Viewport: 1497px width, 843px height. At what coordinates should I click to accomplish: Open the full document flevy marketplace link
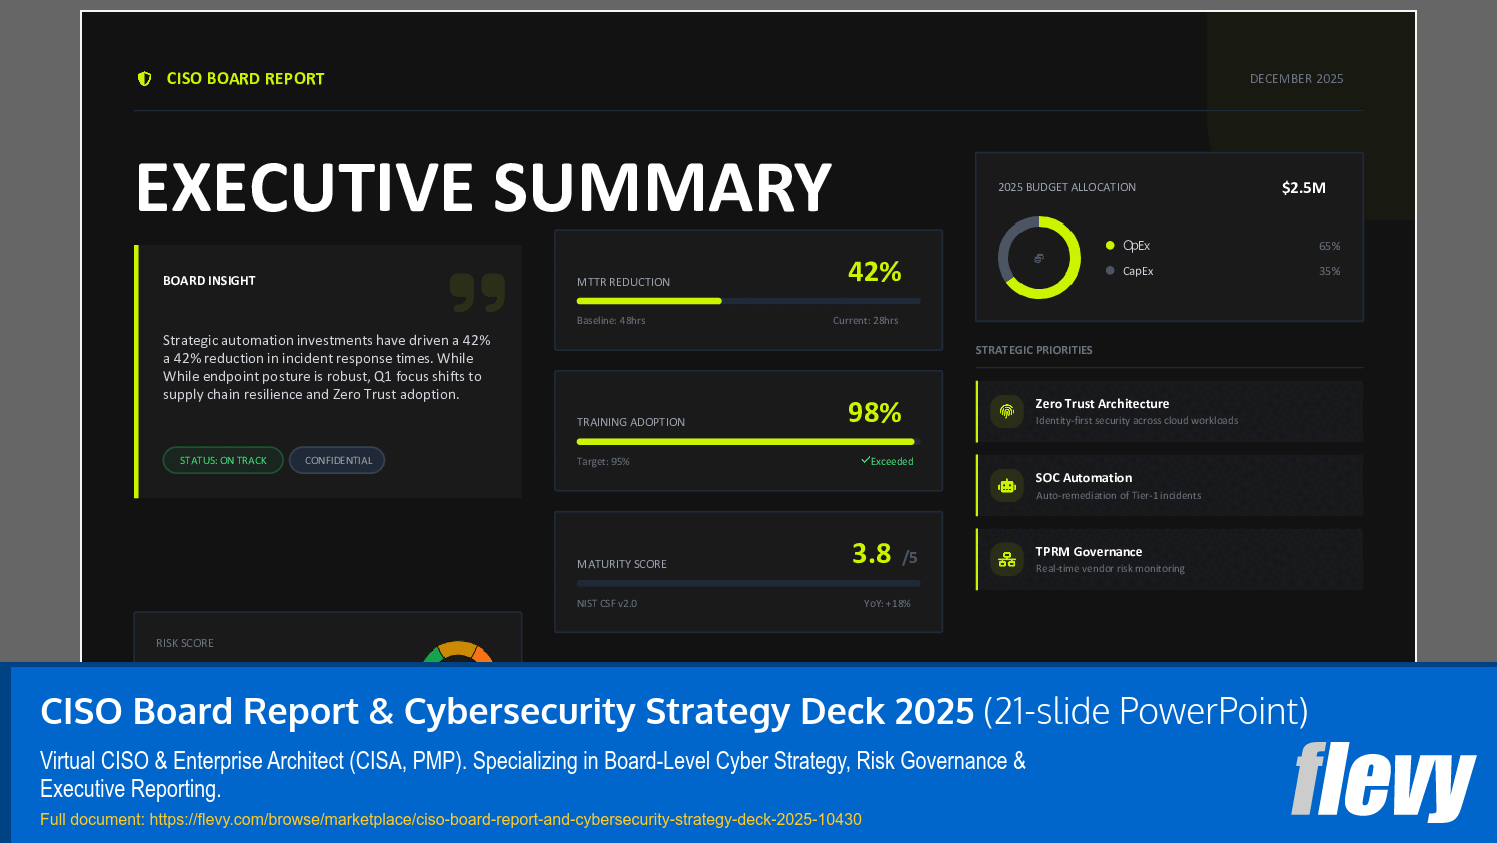pos(504,819)
